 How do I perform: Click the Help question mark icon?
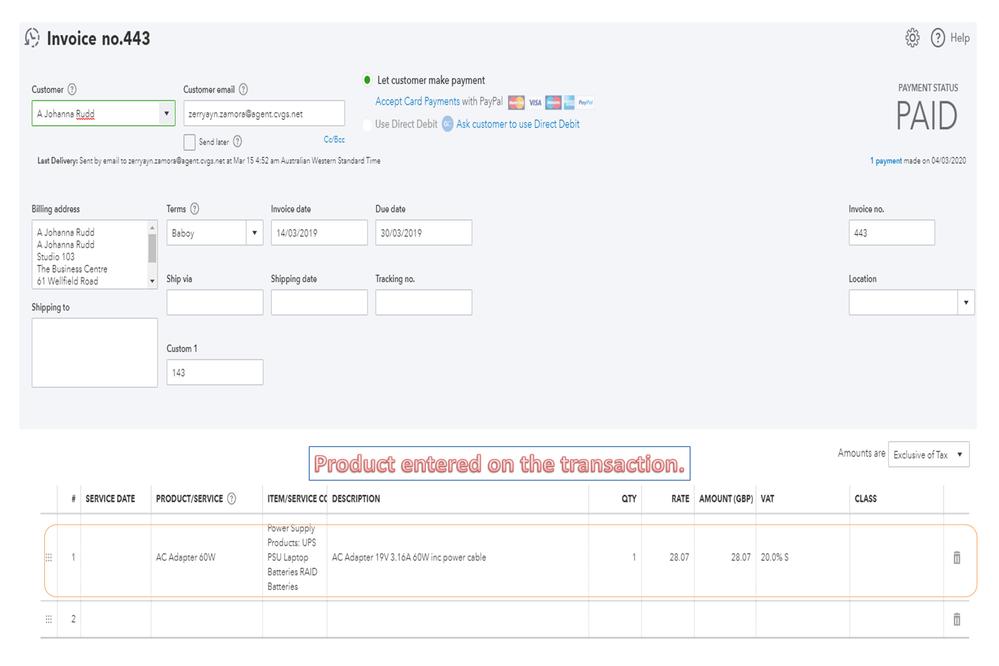click(938, 38)
